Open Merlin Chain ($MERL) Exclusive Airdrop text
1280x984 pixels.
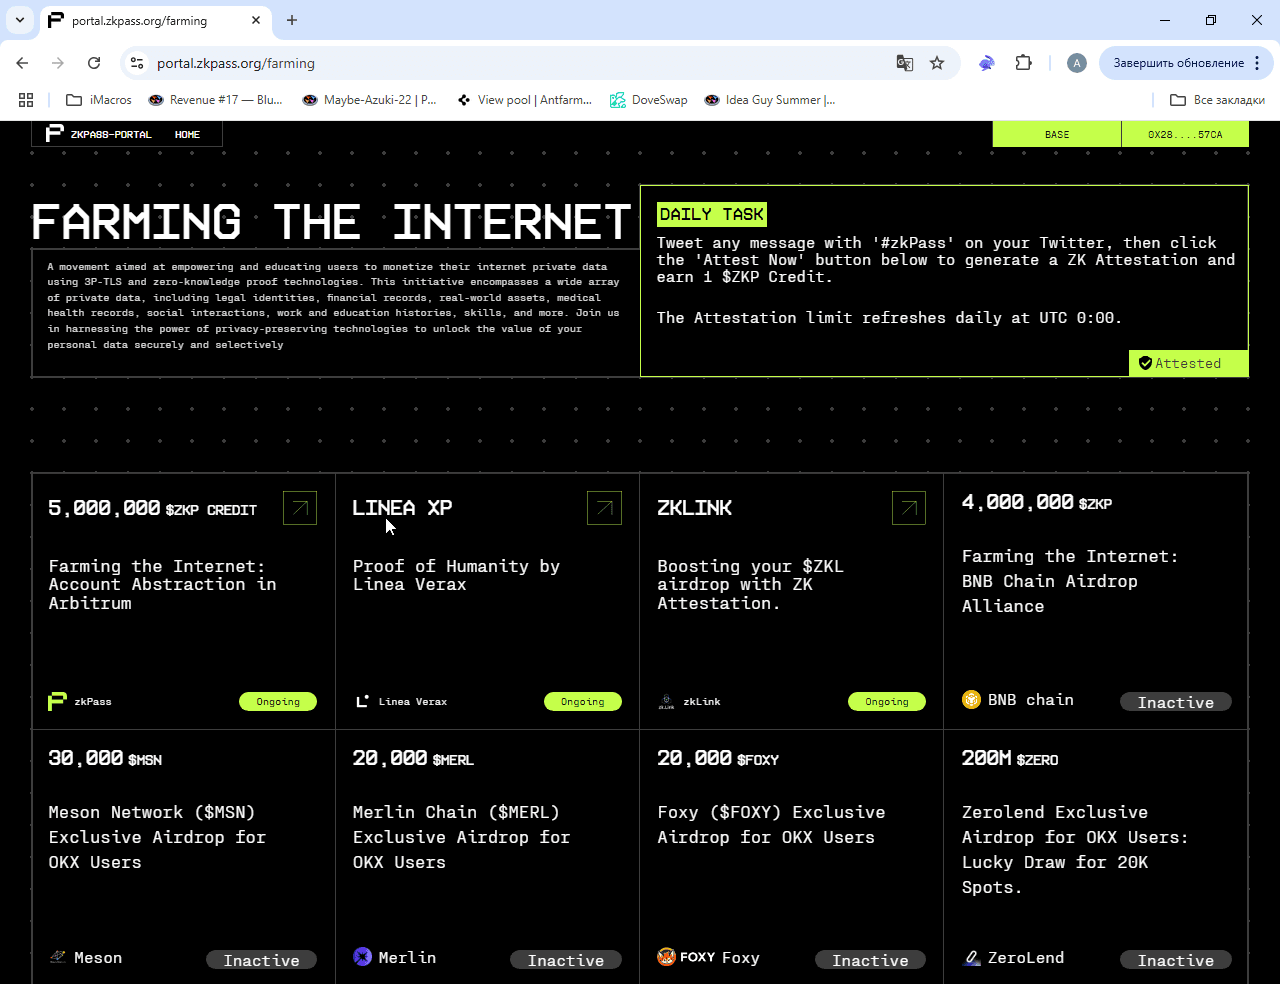coord(461,837)
